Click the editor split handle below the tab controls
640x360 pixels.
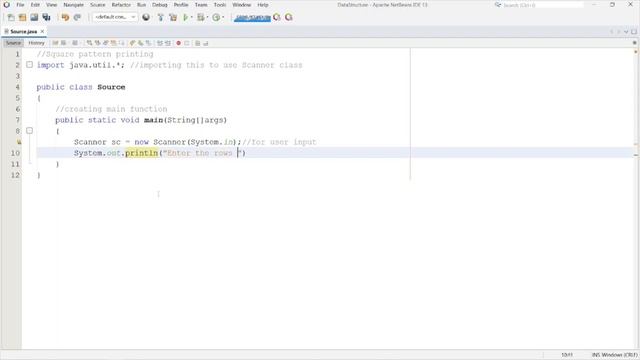[x=634, y=42]
